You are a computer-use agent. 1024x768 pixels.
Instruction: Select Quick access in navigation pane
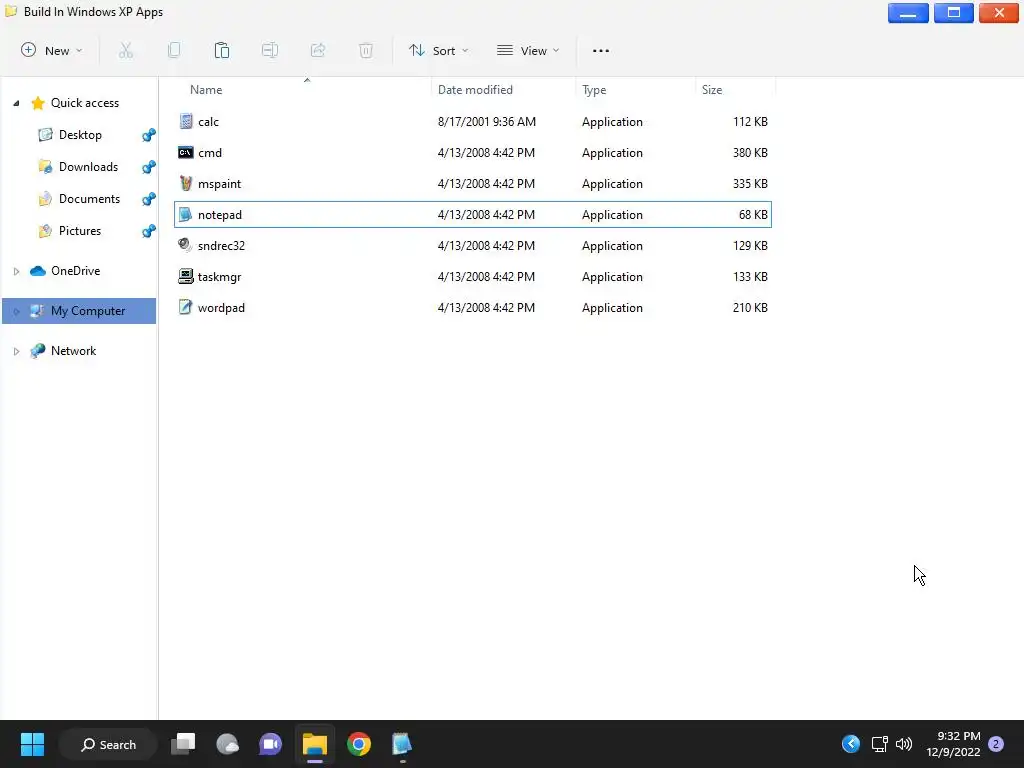point(85,103)
